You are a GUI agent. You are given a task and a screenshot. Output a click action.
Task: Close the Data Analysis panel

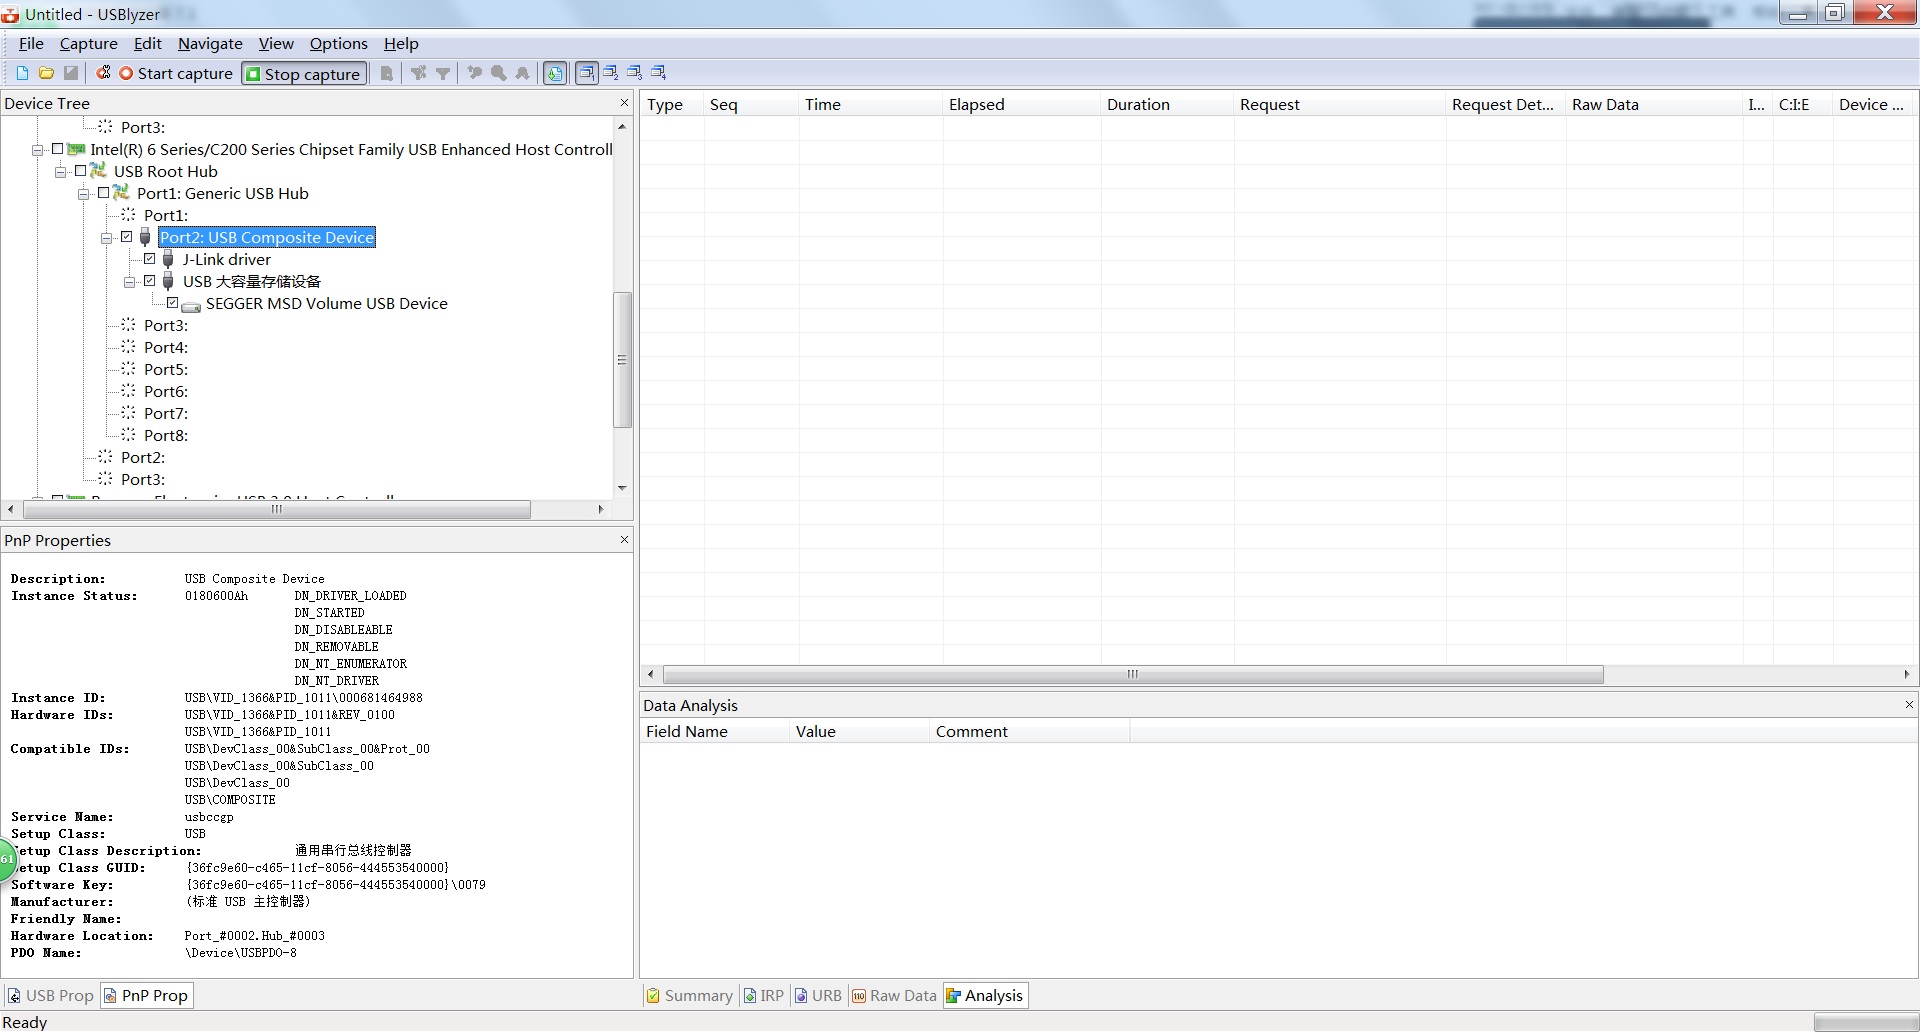(1909, 705)
